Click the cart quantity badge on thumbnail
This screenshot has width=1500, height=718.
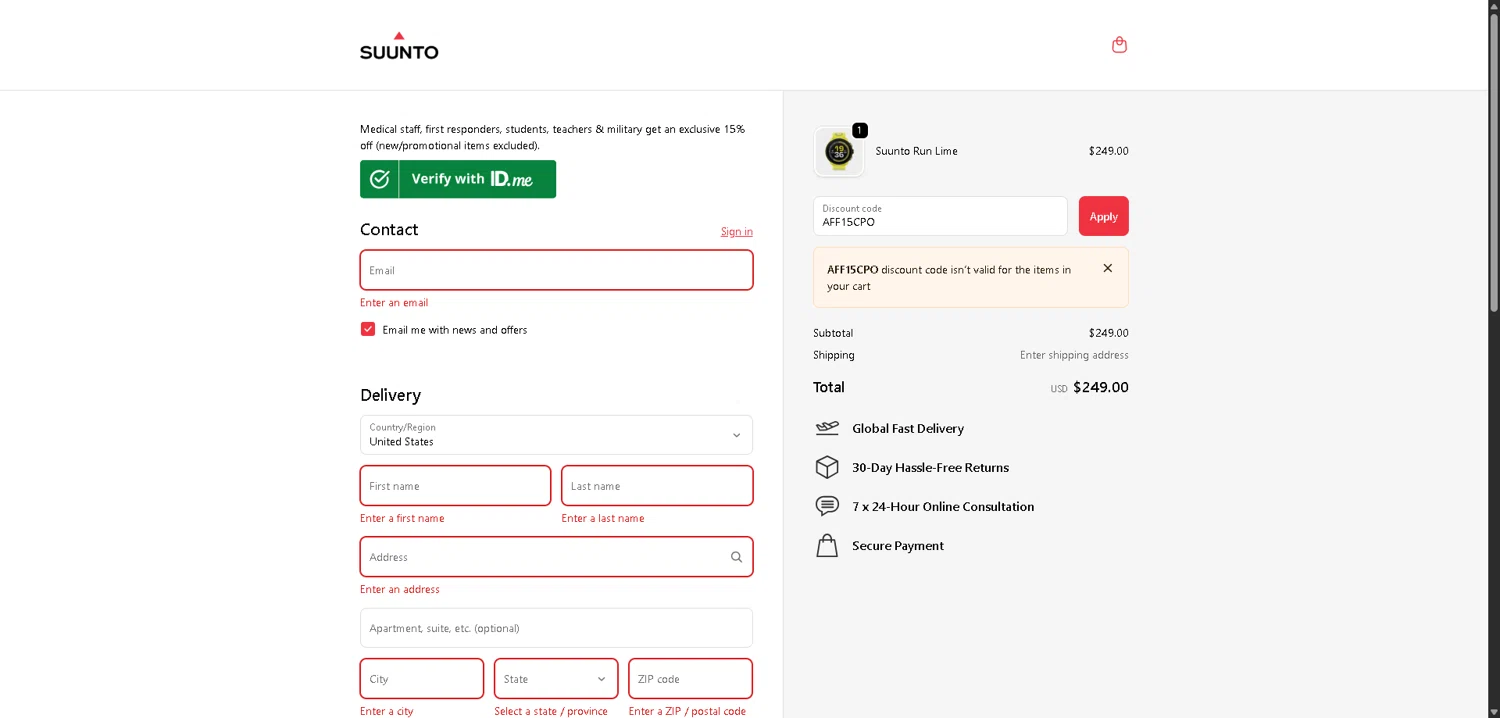(860, 130)
